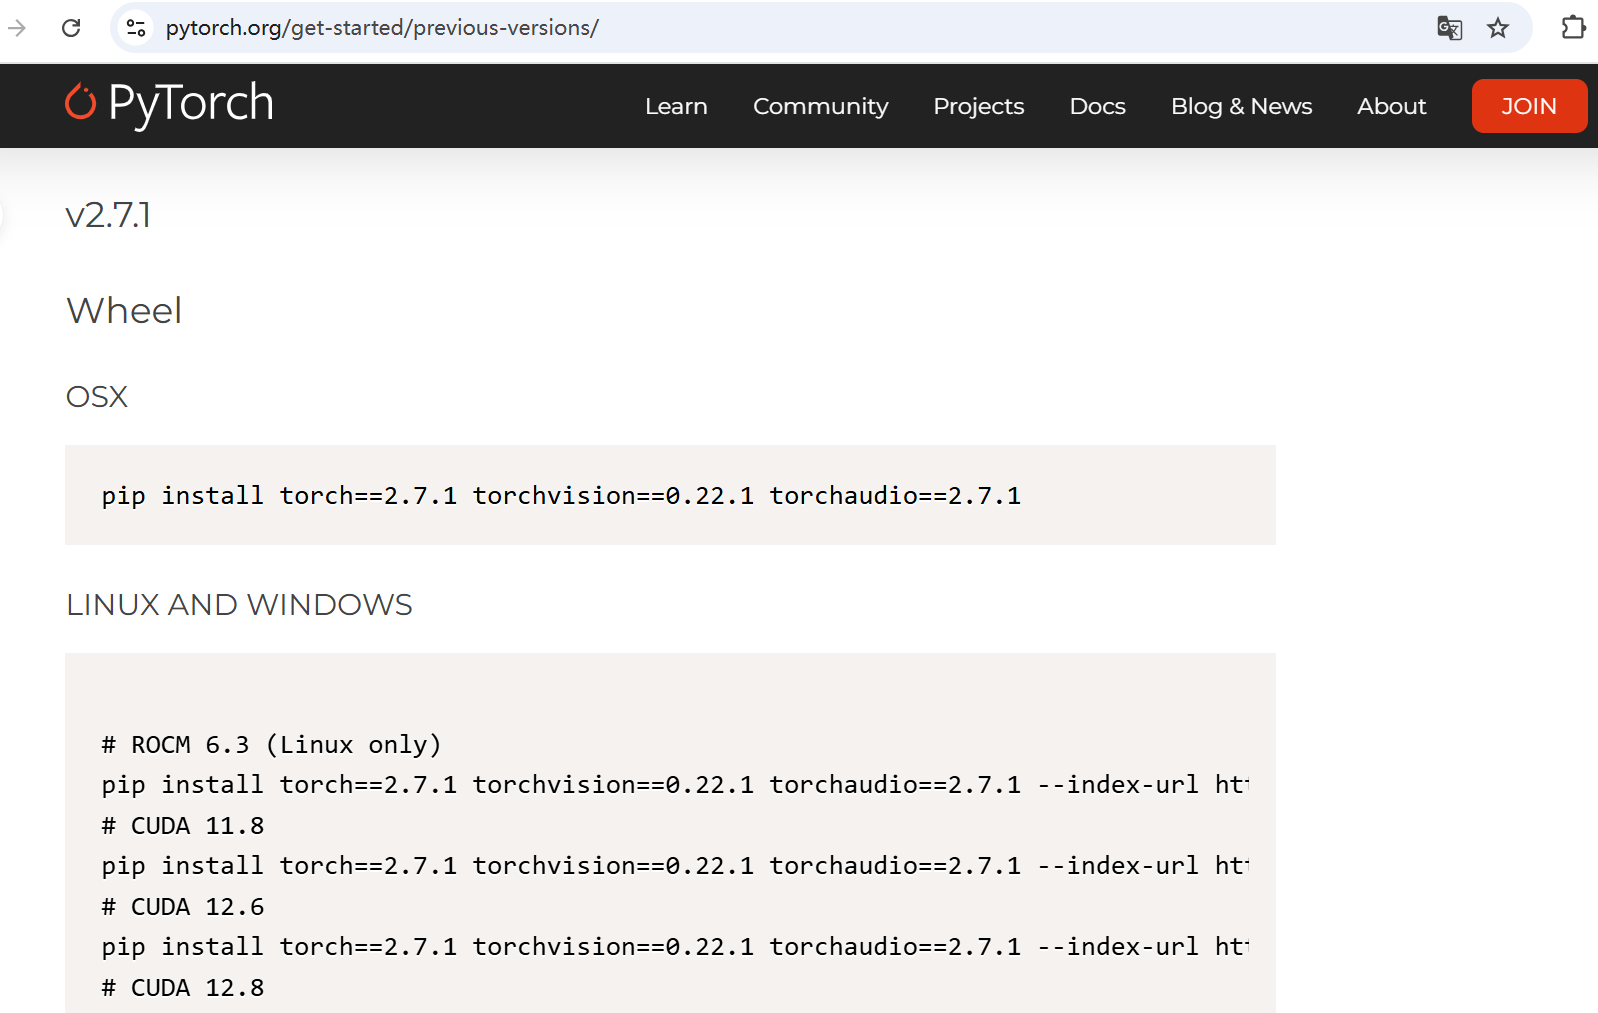Open the site information icon
Image resolution: width=1598 pixels, height=1013 pixels.
(x=136, y=28)
